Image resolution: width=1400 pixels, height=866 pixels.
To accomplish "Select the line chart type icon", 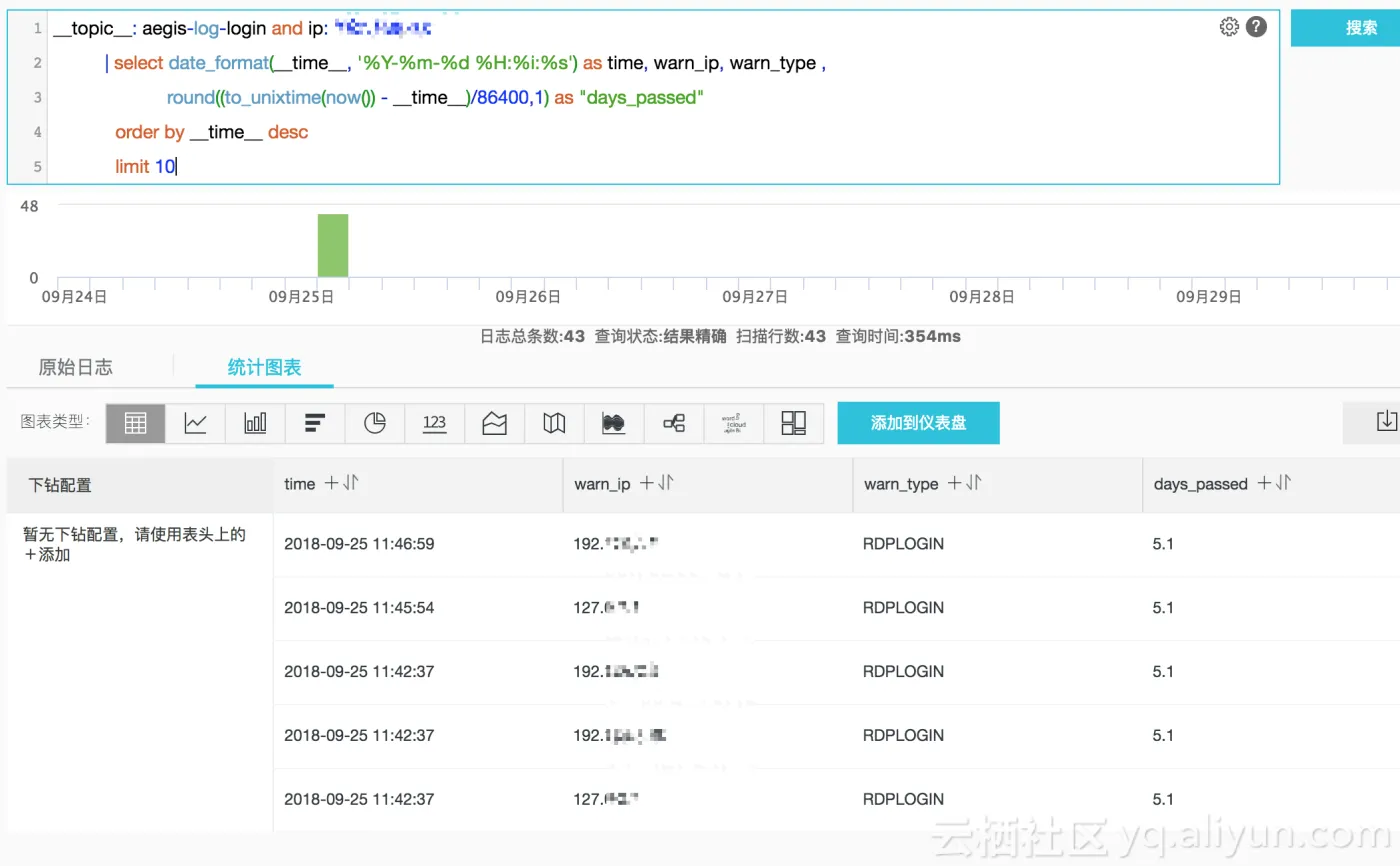I will tap(195, 423).
